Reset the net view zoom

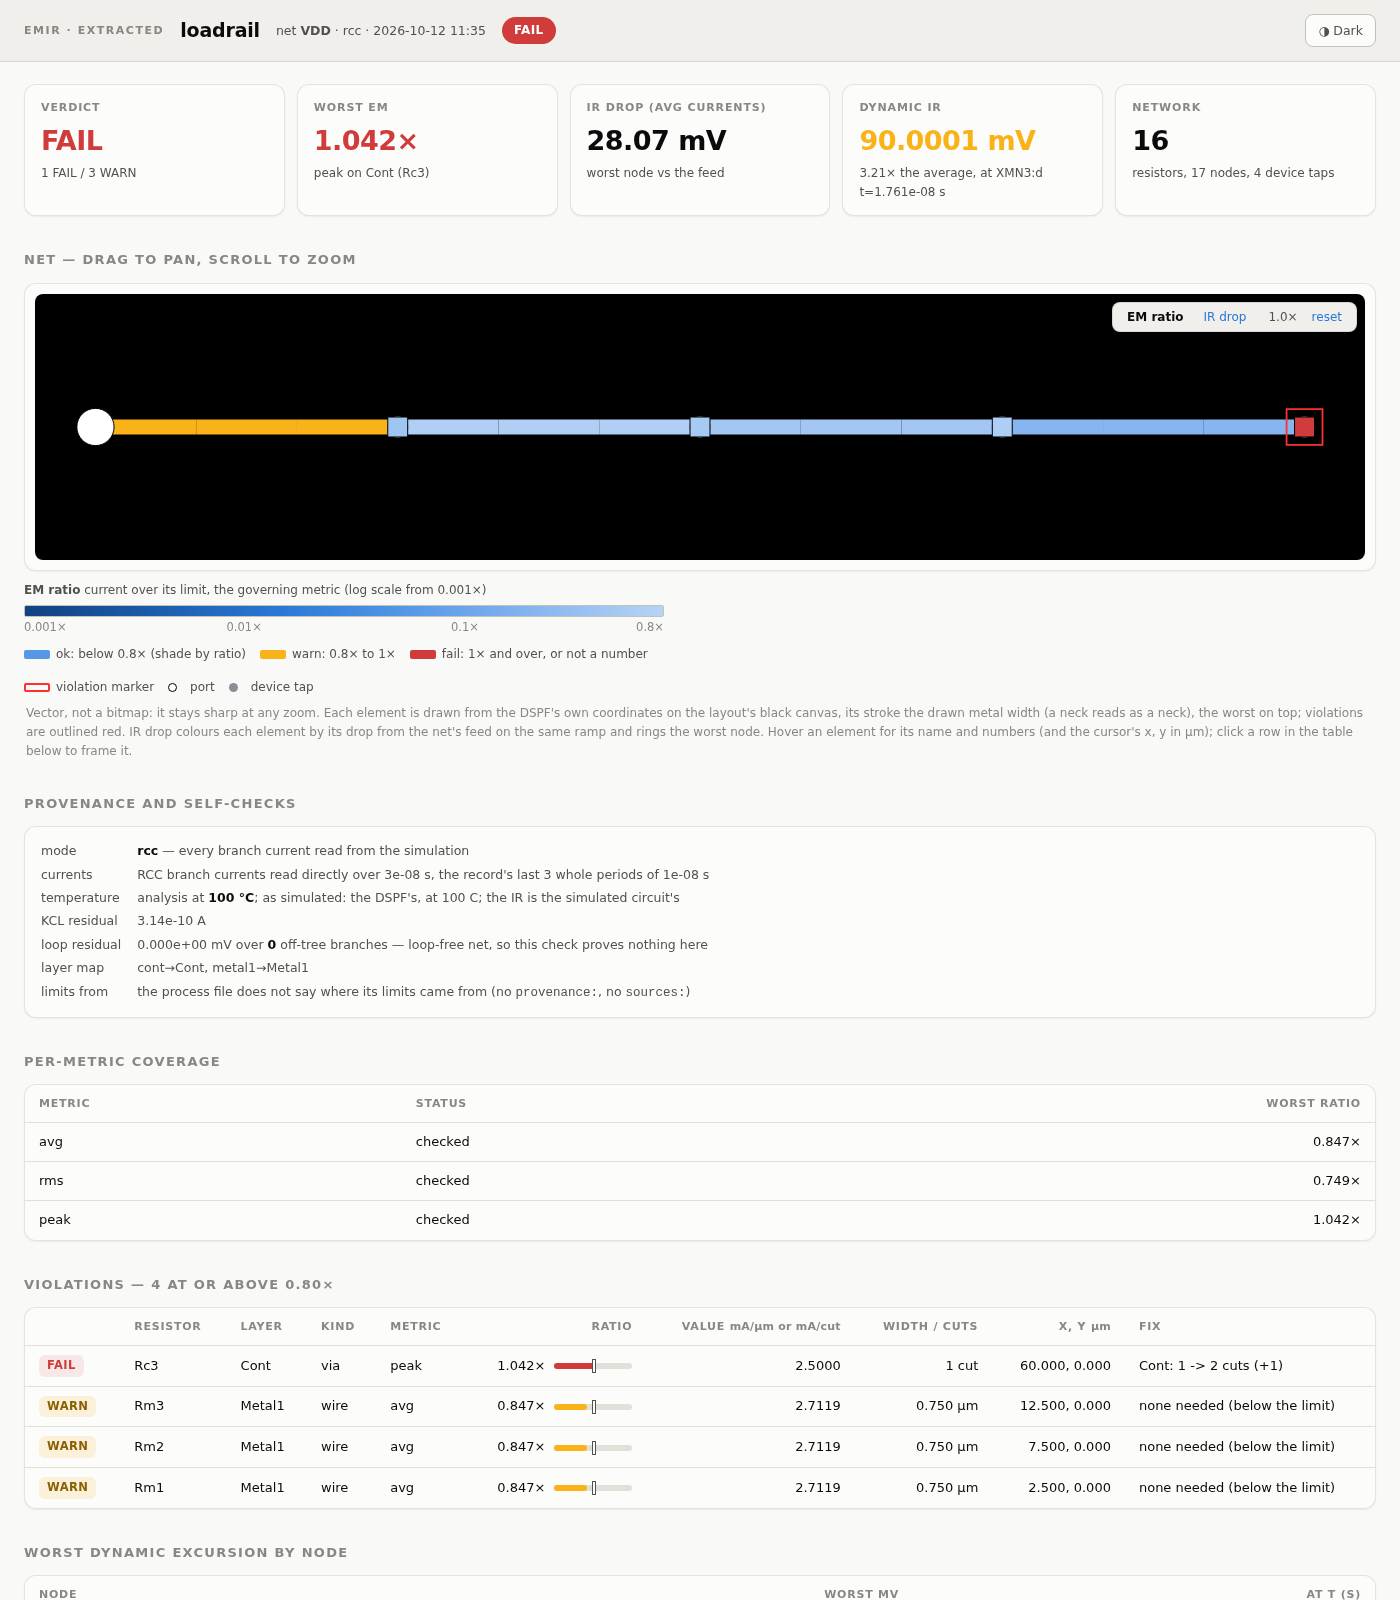click(x=1326, y=317)
